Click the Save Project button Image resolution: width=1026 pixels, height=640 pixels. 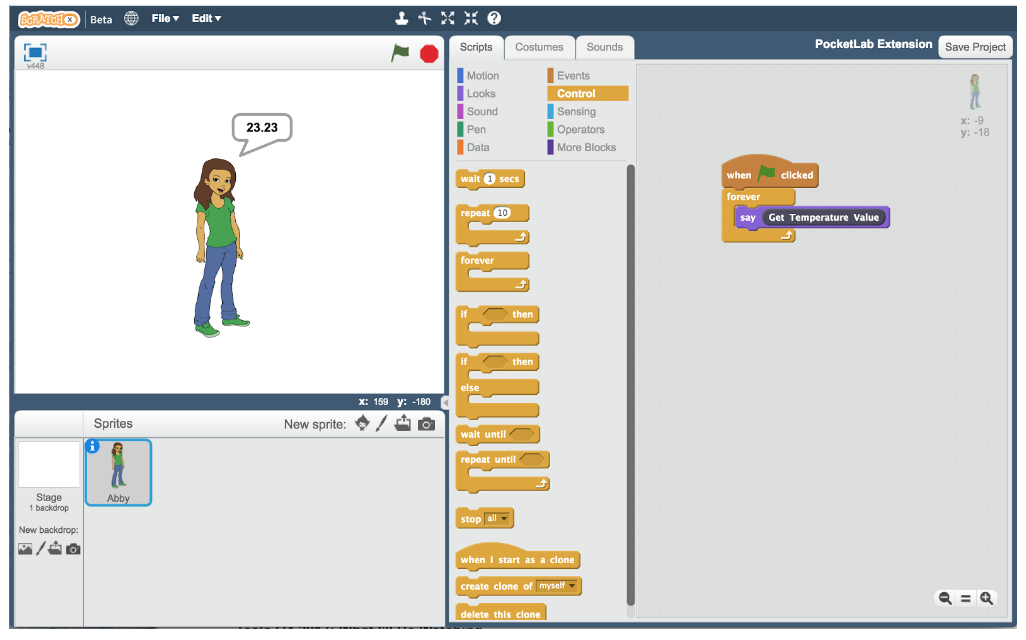[x=974, y=46]
